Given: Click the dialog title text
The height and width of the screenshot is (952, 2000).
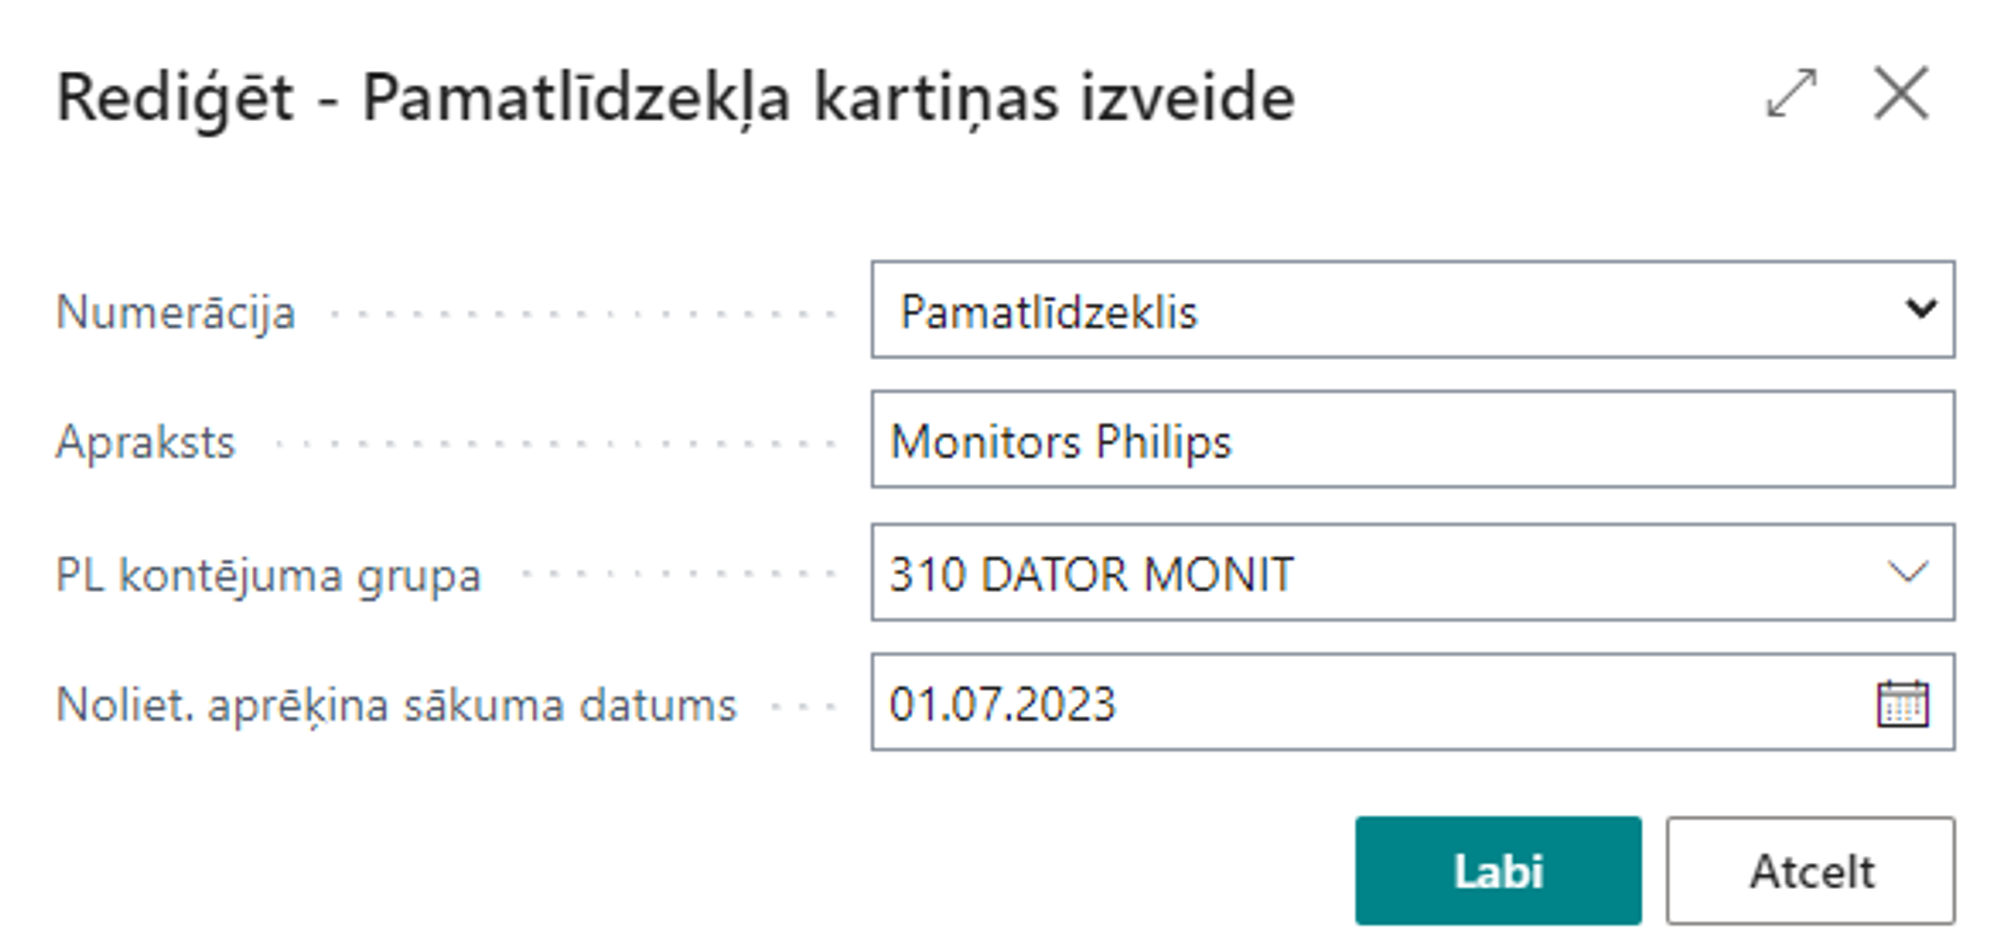Looking at the screenshot, I should click(x=675, y=98).
